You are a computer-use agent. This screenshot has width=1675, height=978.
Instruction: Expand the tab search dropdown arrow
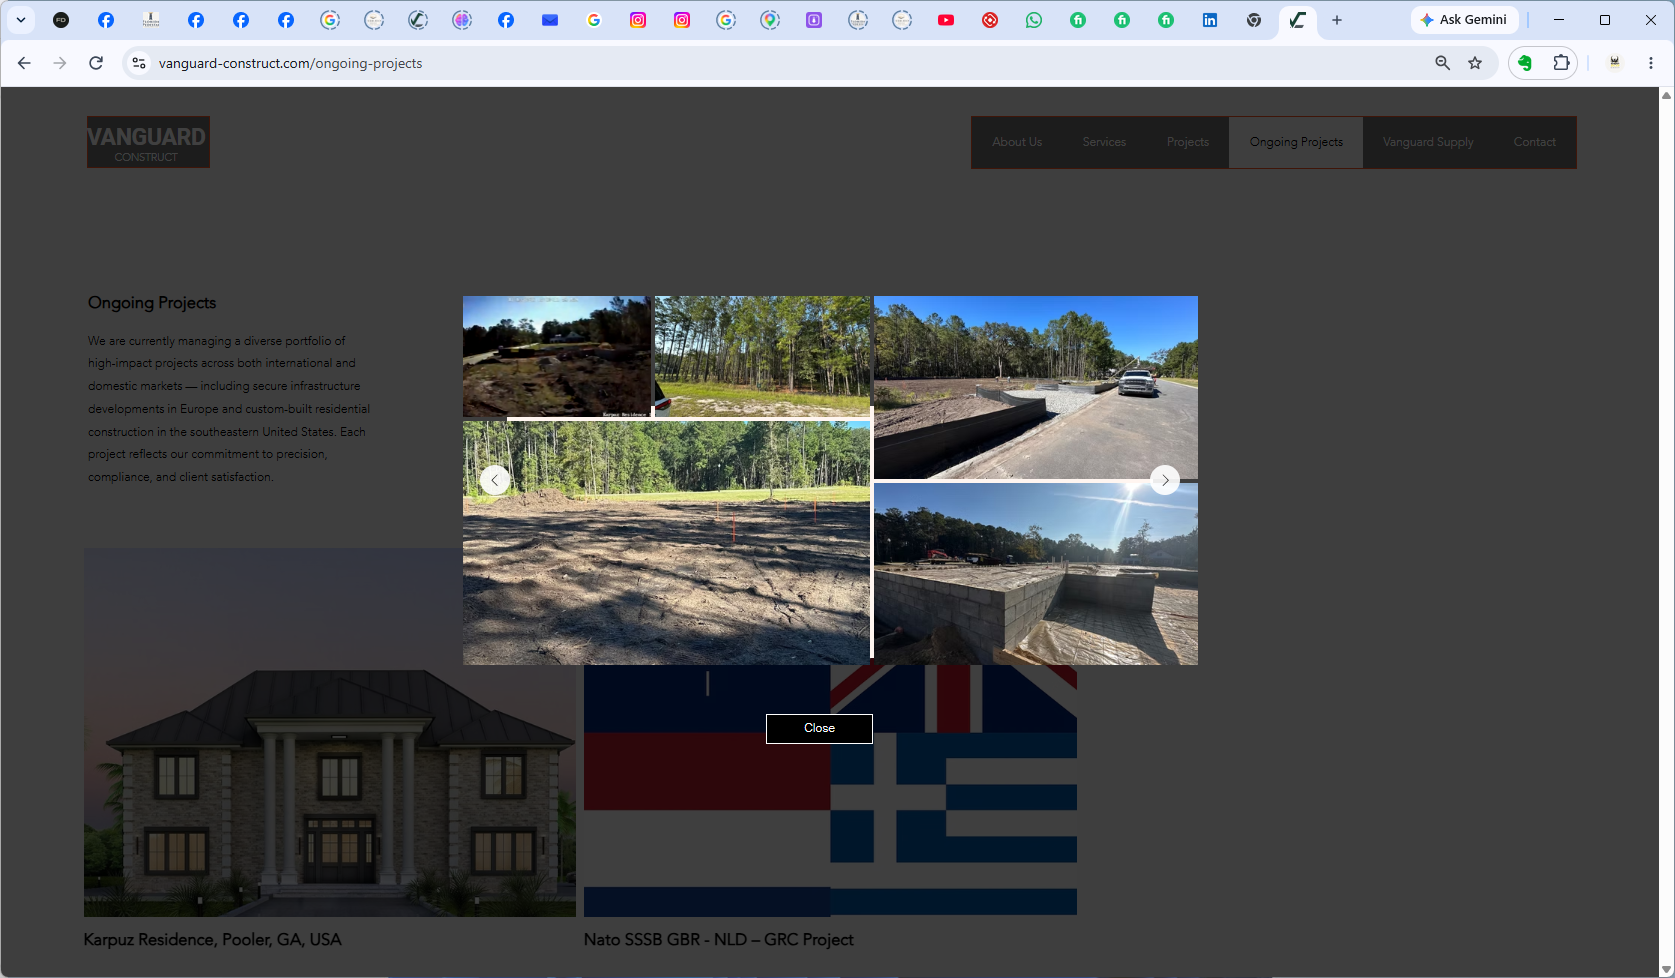pos(21,20)
